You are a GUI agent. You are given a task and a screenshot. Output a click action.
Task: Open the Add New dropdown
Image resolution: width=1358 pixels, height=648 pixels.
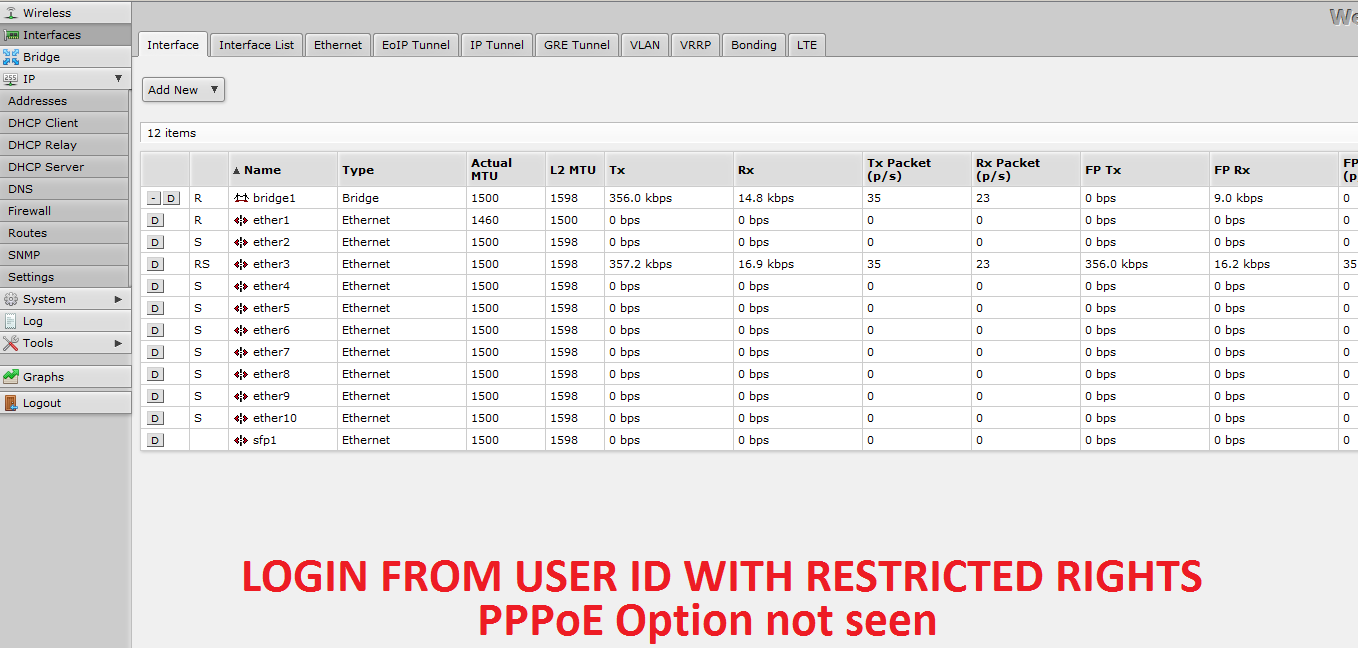183,90
